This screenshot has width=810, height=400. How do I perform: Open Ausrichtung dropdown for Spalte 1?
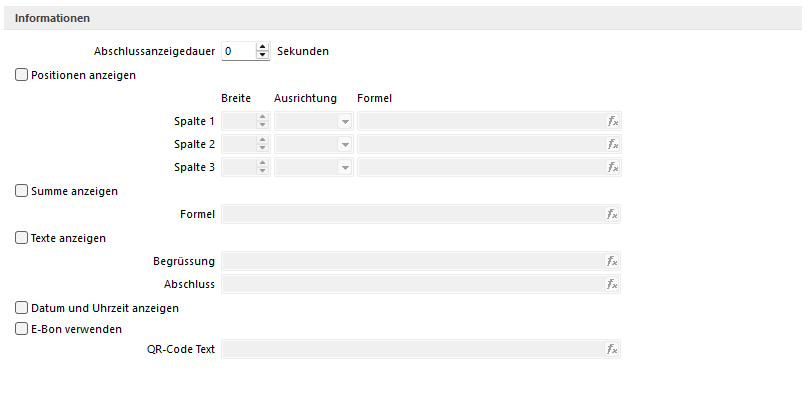[x=345, y=121]
